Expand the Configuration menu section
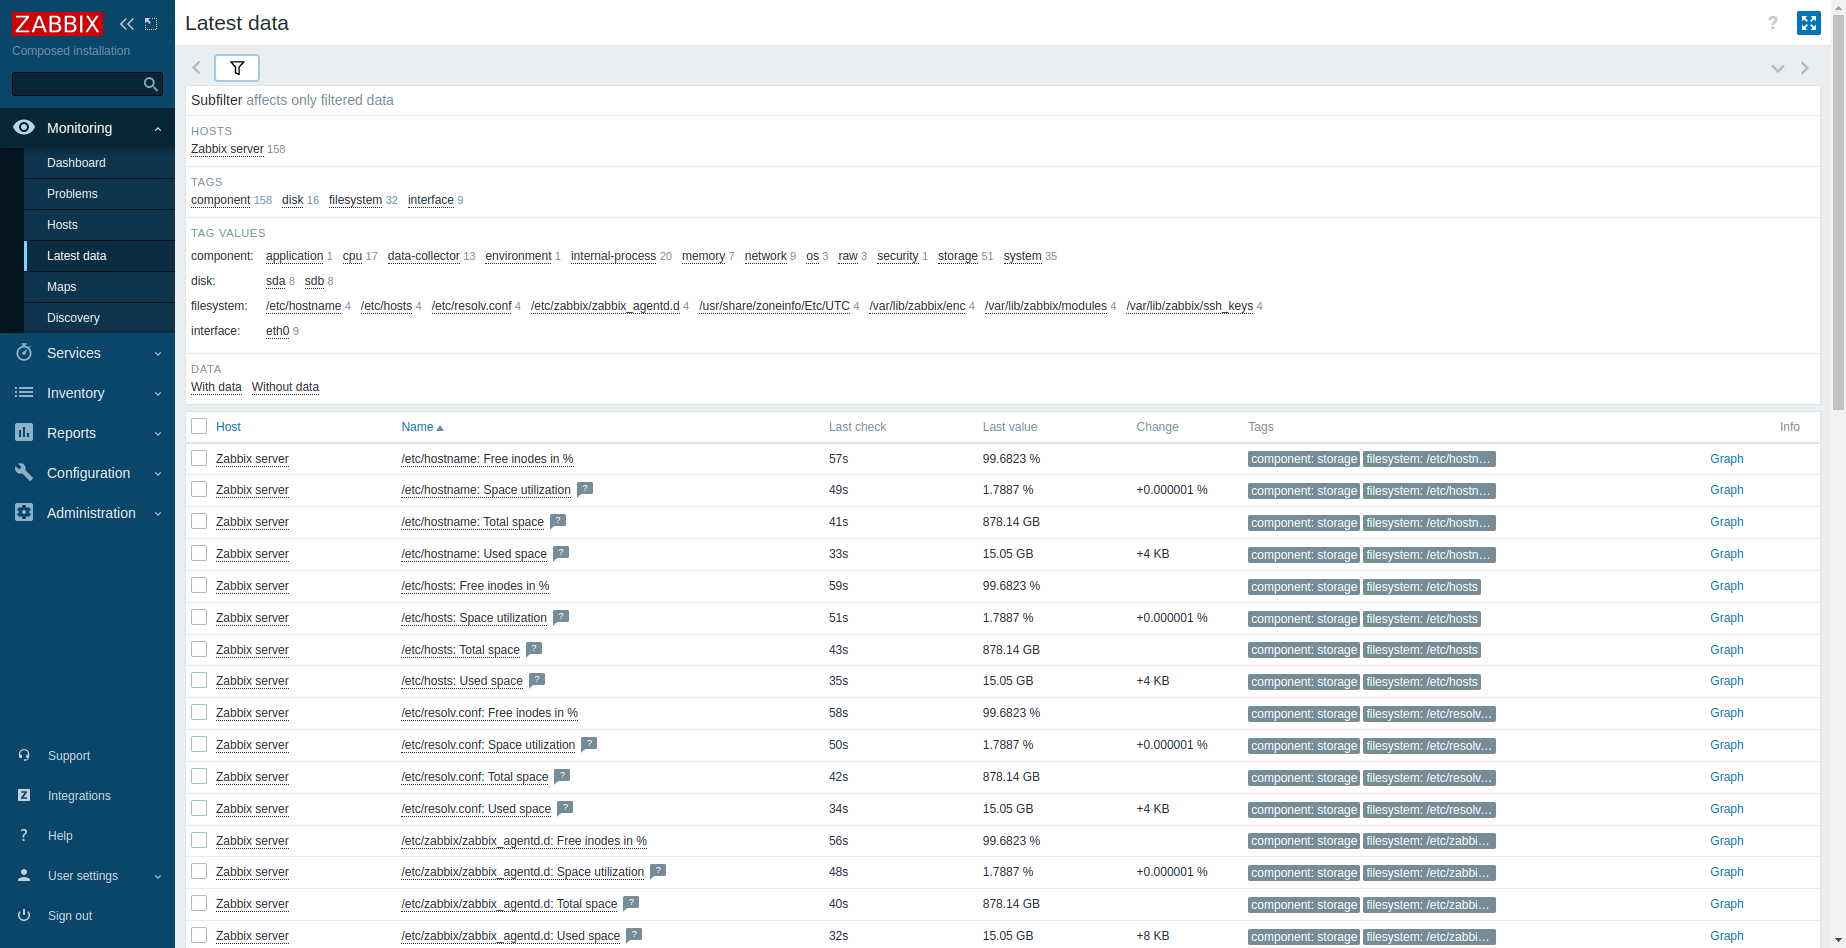The height and width of the screenshot is (948, 1846). [158, 474]
